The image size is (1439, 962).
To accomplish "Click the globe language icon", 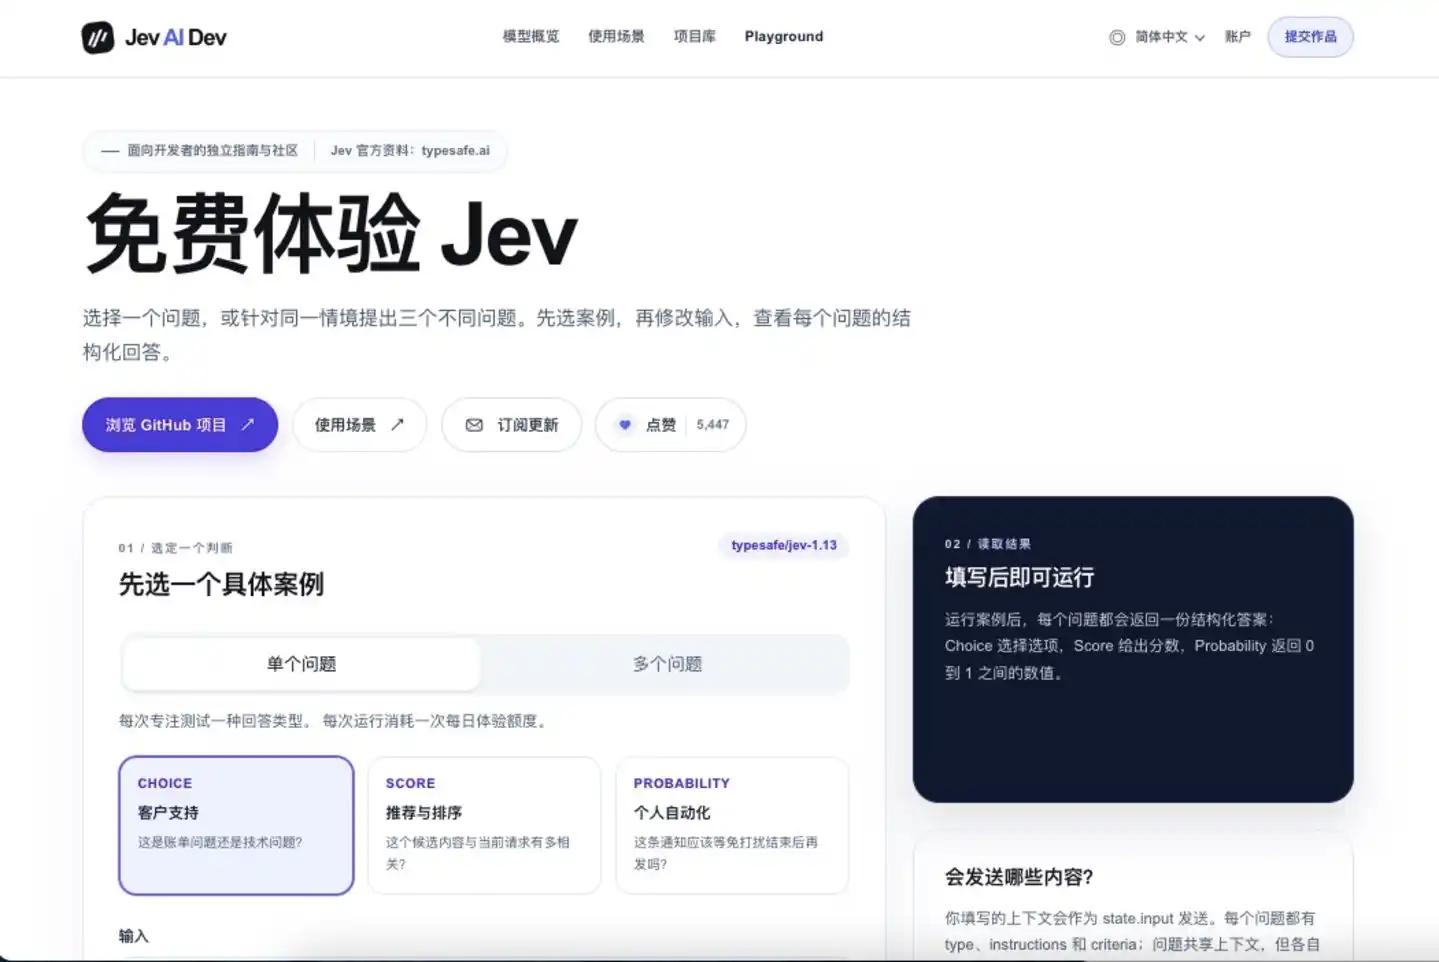I will tap(1117, 37).
